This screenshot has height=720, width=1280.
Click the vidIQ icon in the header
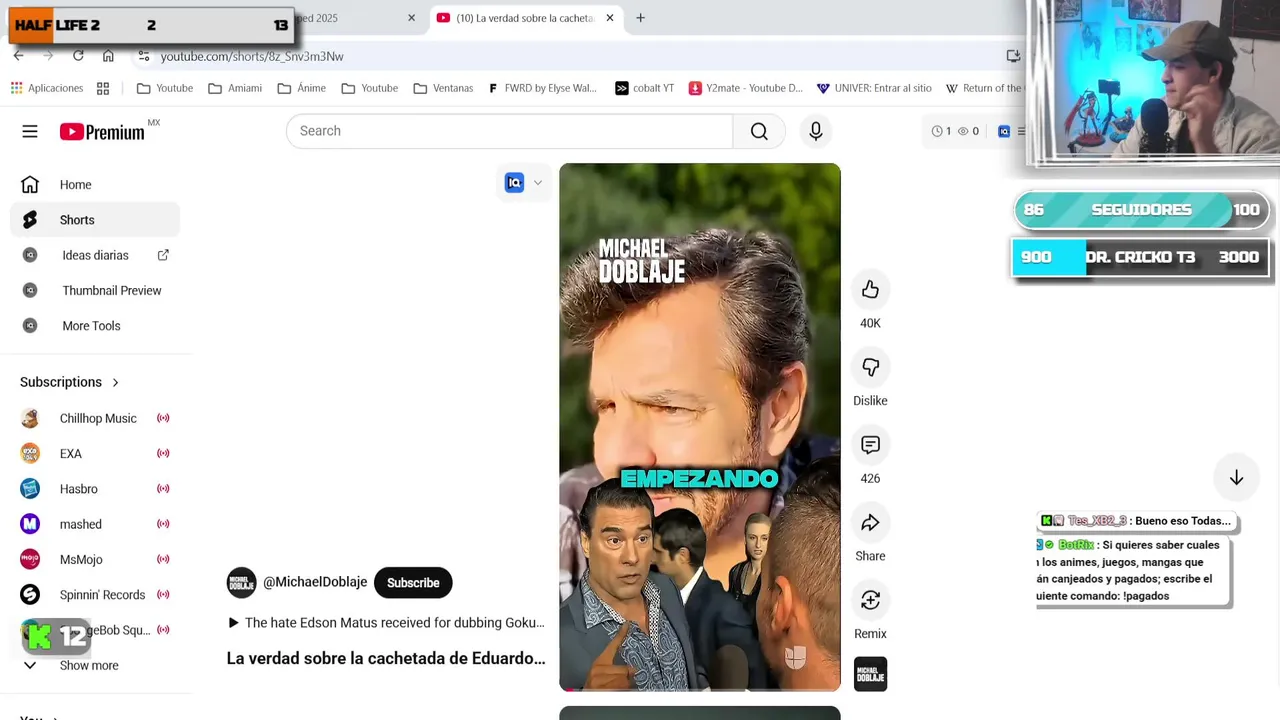(1004, 131)
